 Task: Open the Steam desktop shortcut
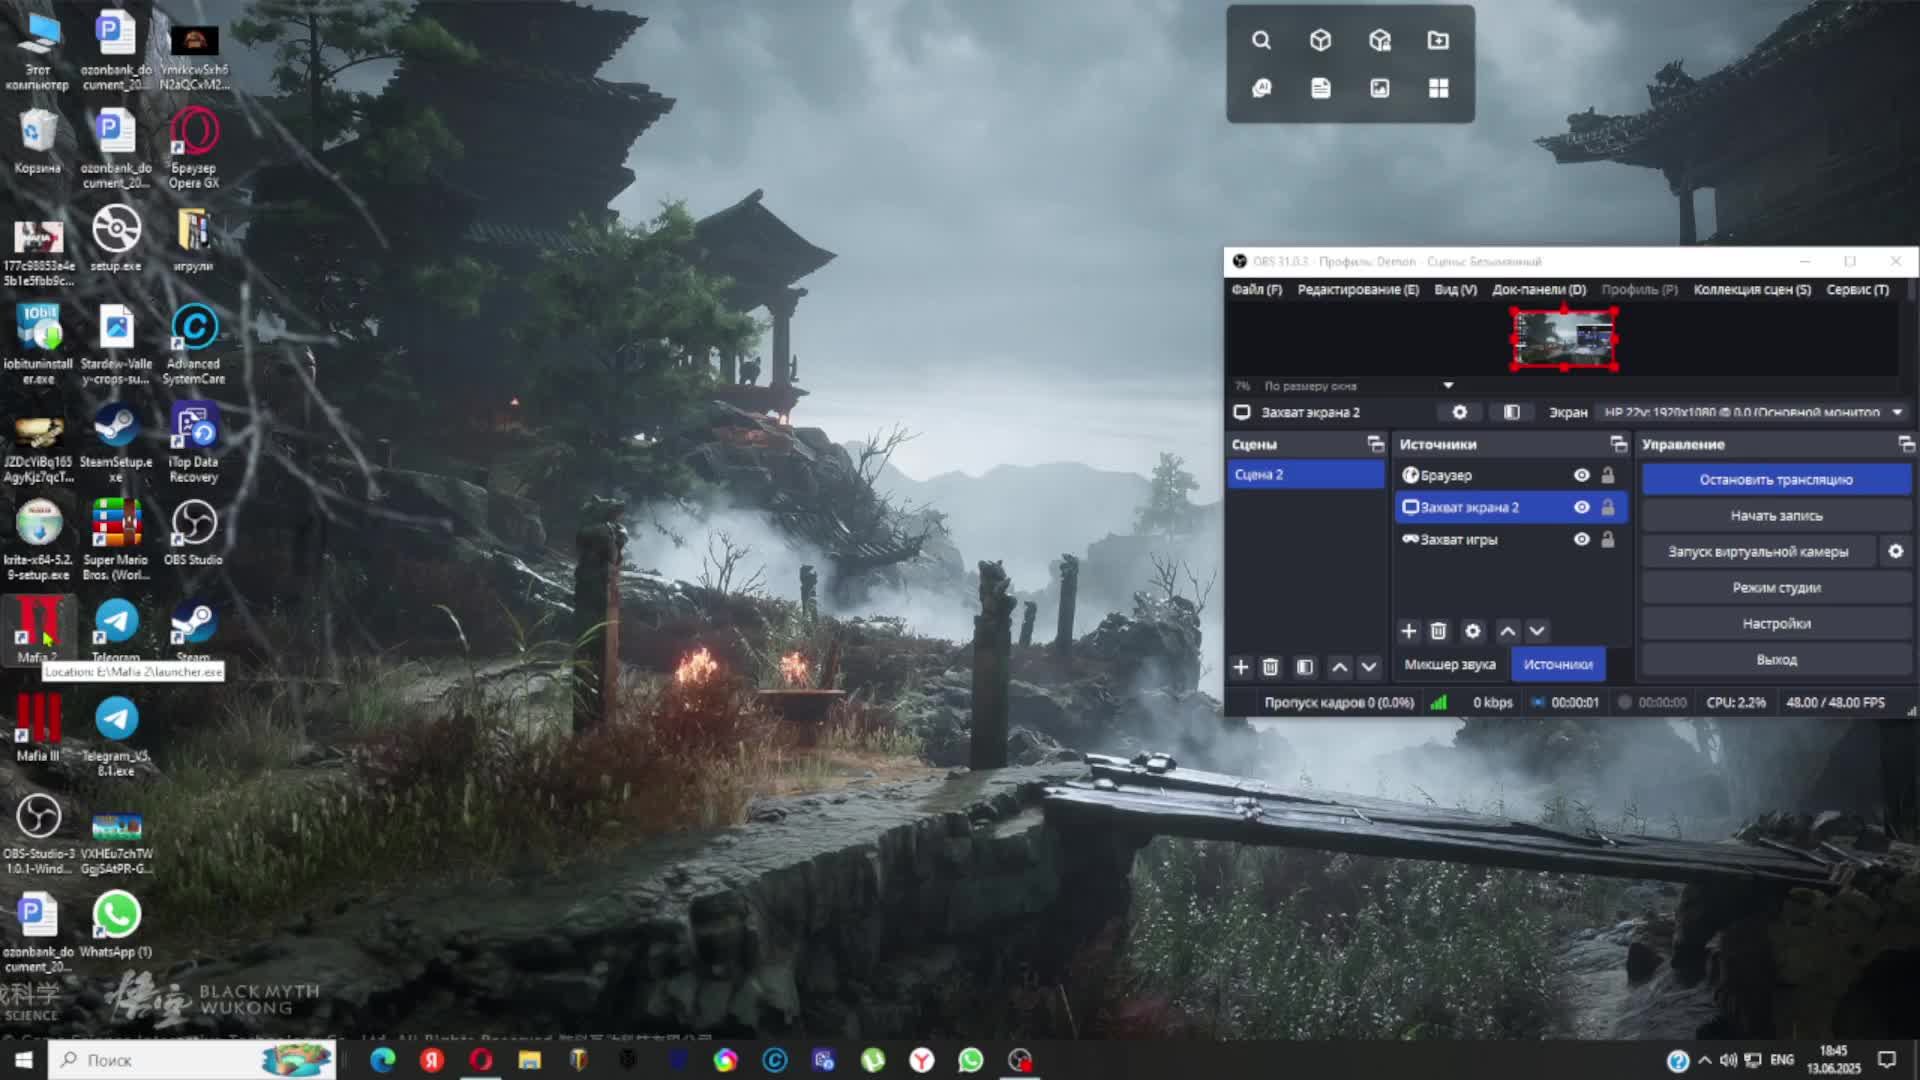[193, 630]
